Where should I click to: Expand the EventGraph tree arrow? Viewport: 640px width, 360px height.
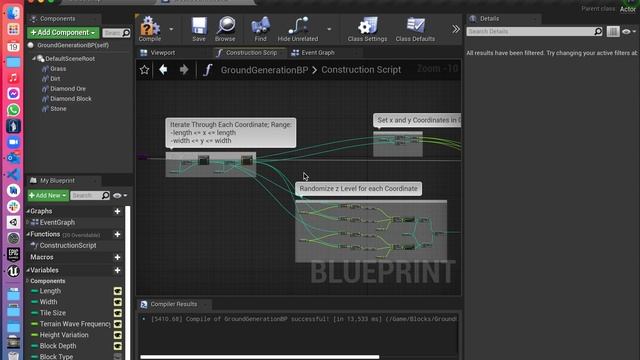point(28,222)
